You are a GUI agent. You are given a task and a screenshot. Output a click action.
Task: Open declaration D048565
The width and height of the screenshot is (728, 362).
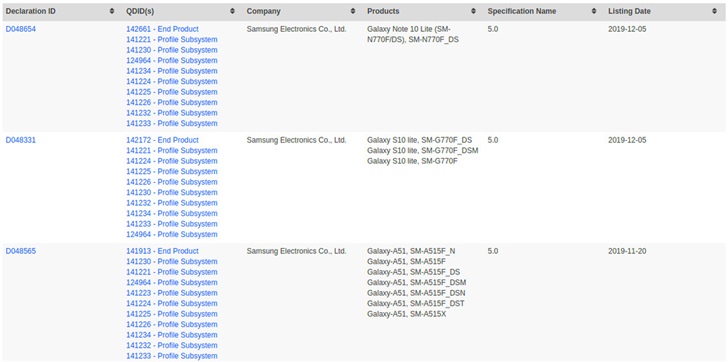tap(20, 251)
